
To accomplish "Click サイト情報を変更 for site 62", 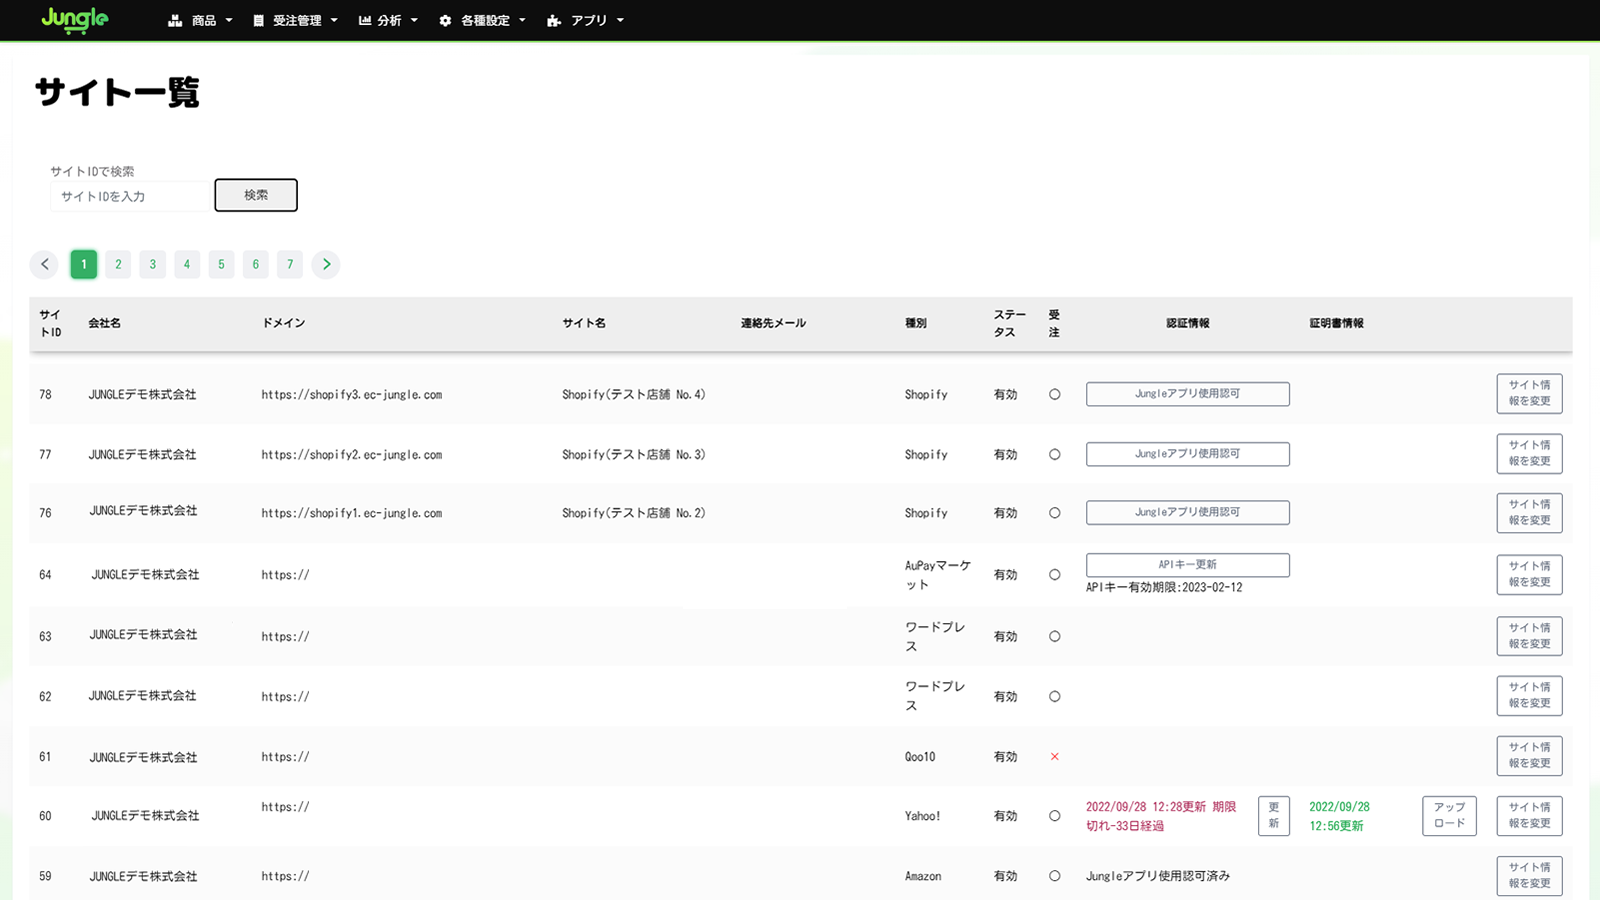I will tap(1530, 696).
